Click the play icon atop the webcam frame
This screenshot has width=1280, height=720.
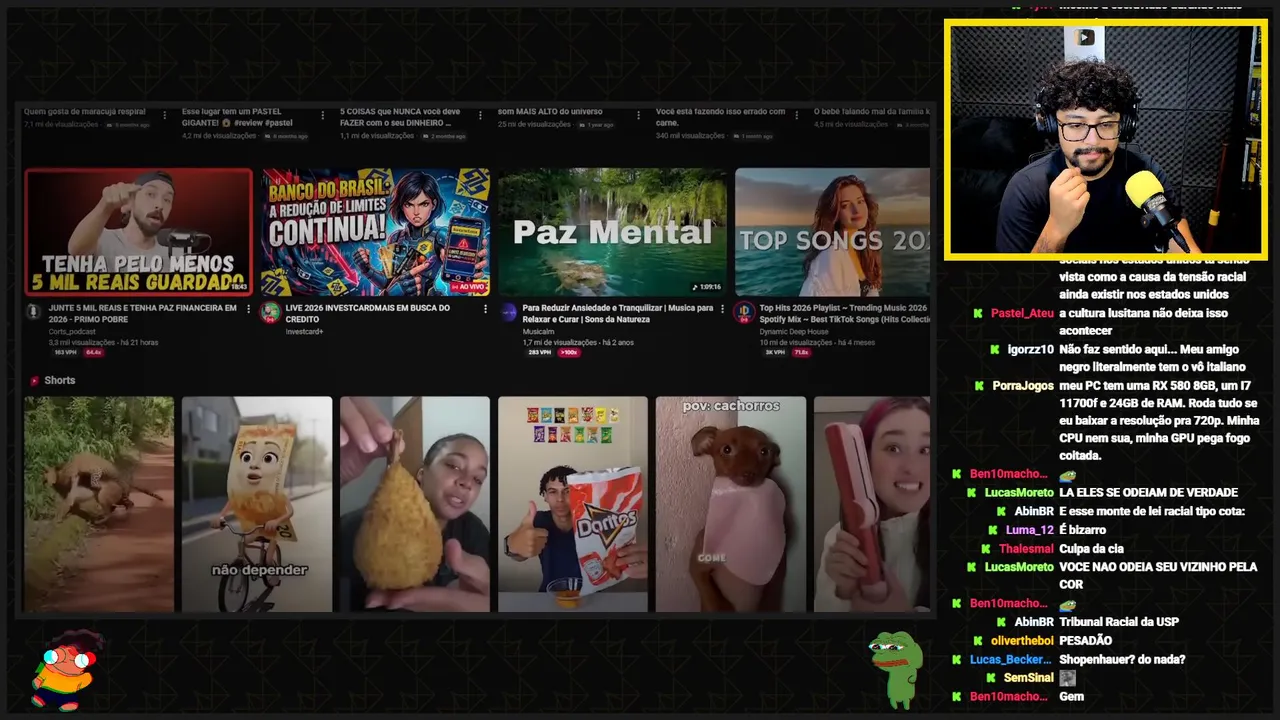click(1085, 38)
